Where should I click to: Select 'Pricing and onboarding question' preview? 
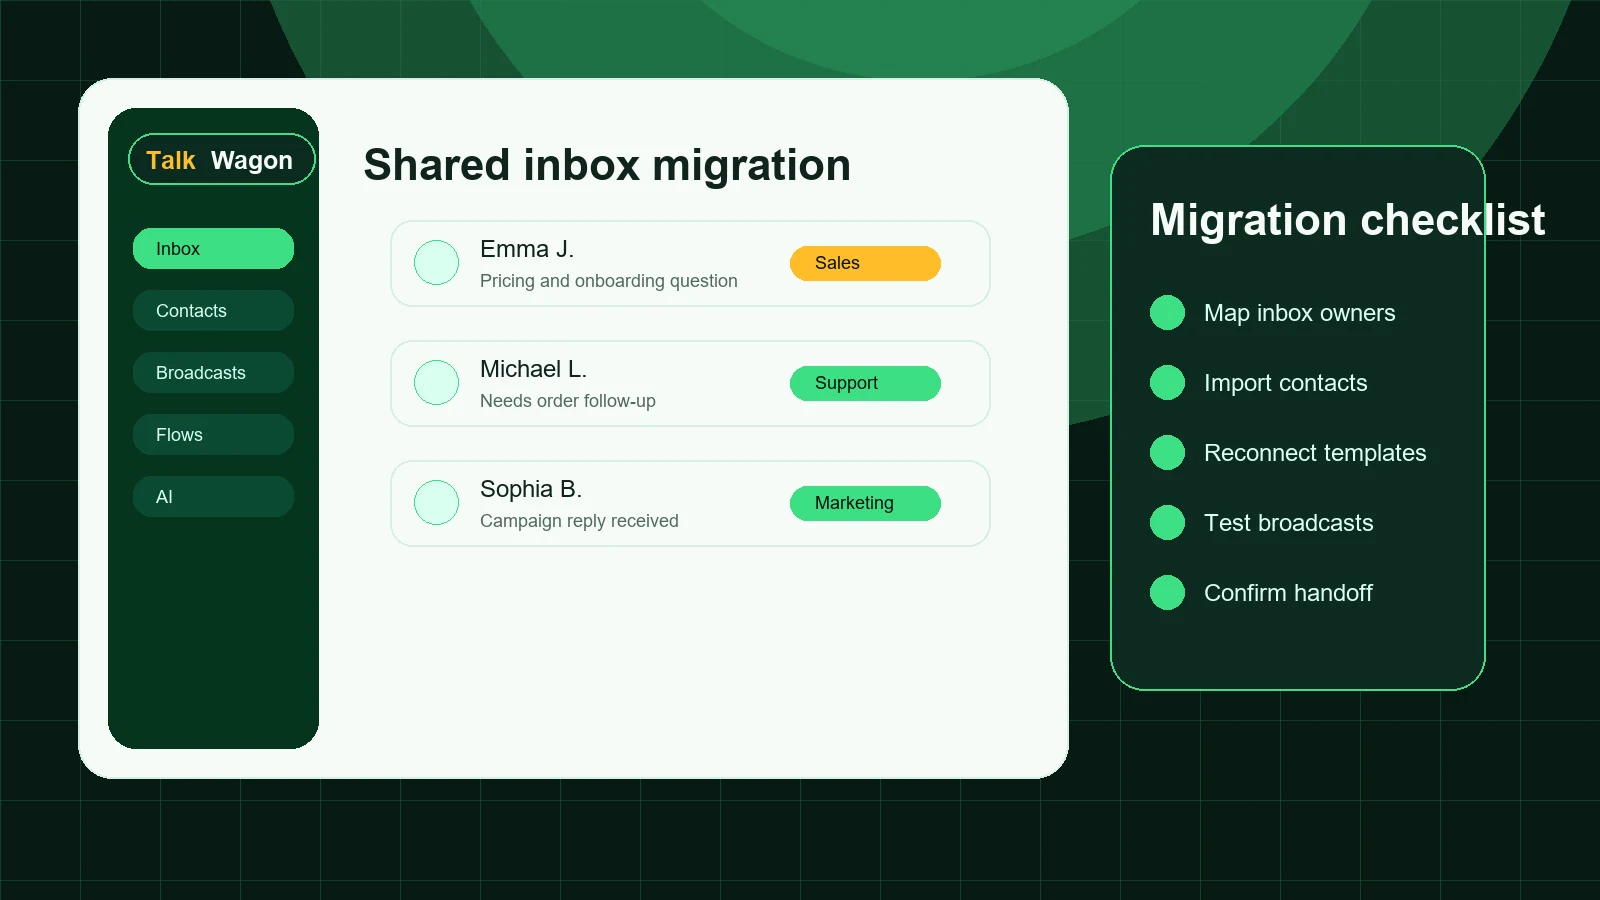click(609, 281)
